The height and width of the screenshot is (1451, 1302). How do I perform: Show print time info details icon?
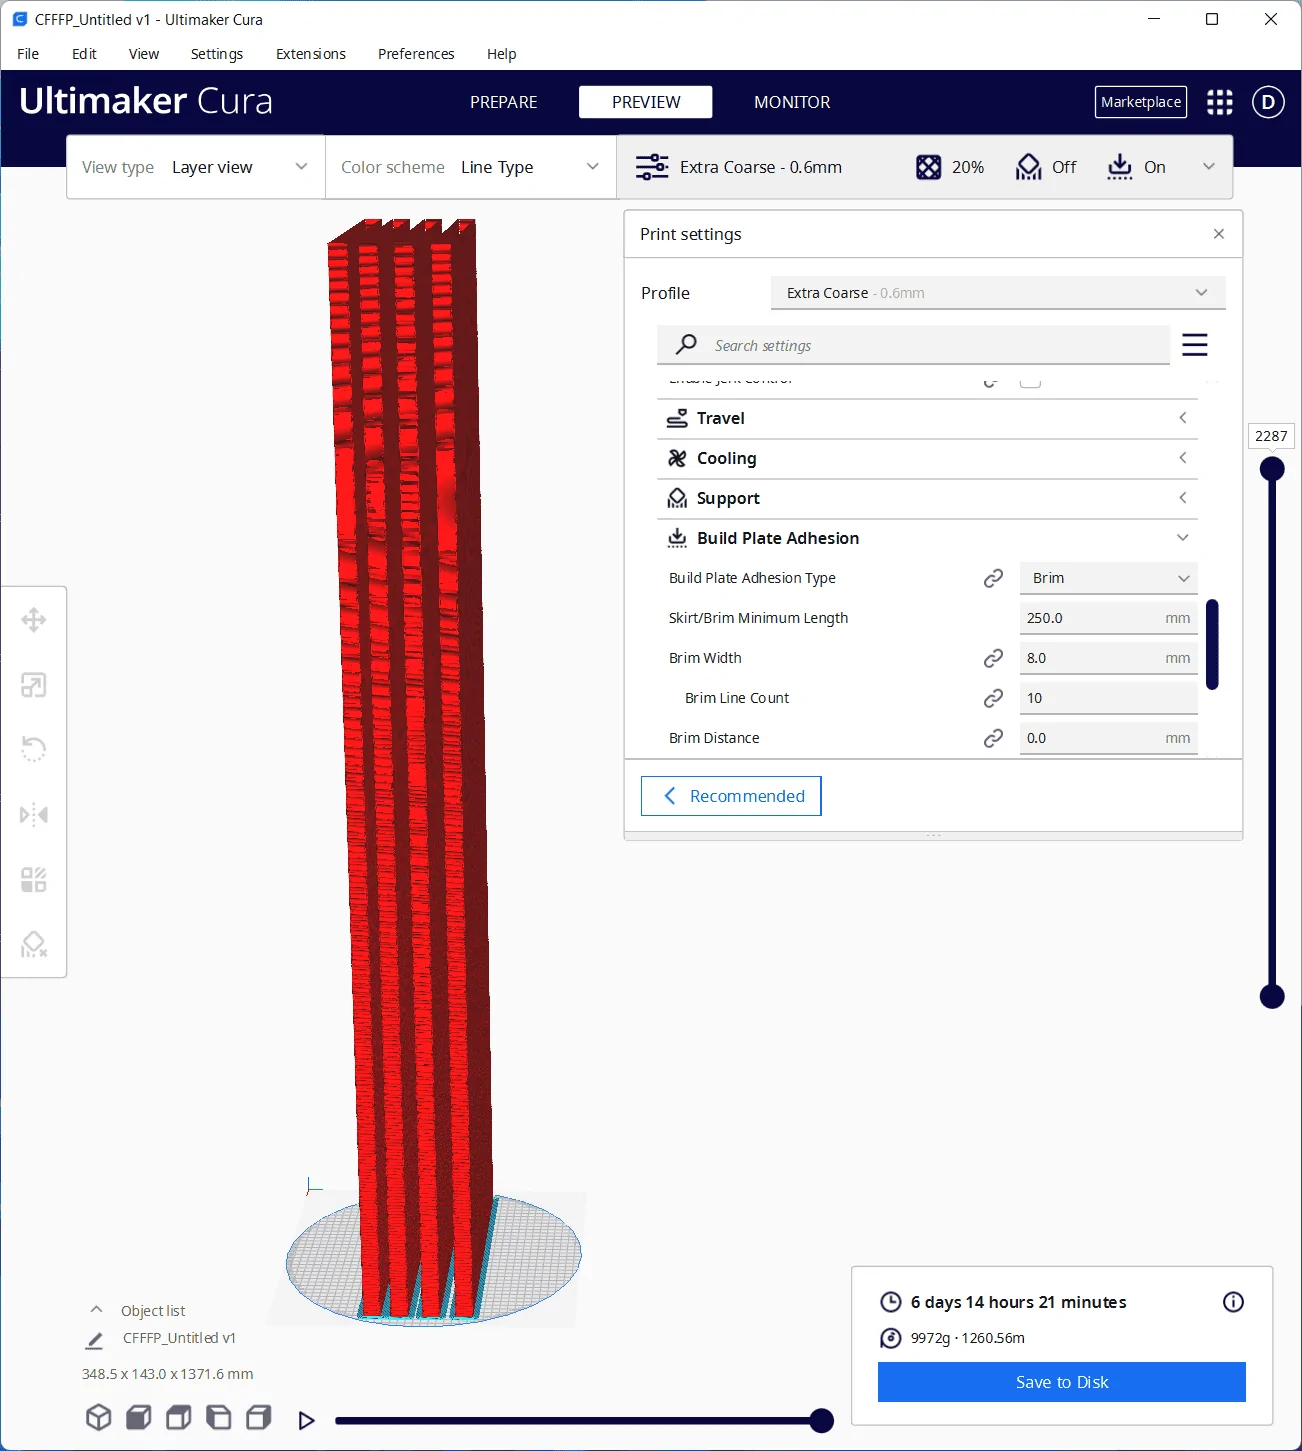1233,1302
